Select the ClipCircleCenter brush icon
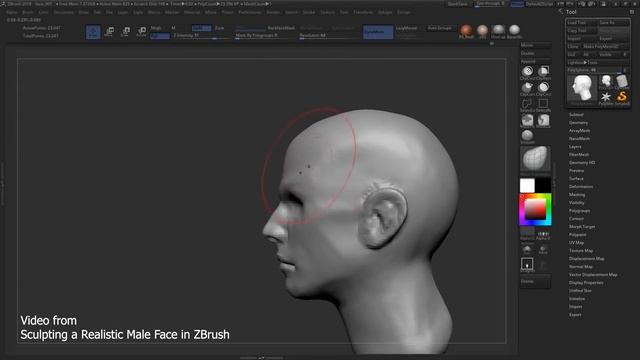This screenshot has height=360, width=640. click(543, 88)
